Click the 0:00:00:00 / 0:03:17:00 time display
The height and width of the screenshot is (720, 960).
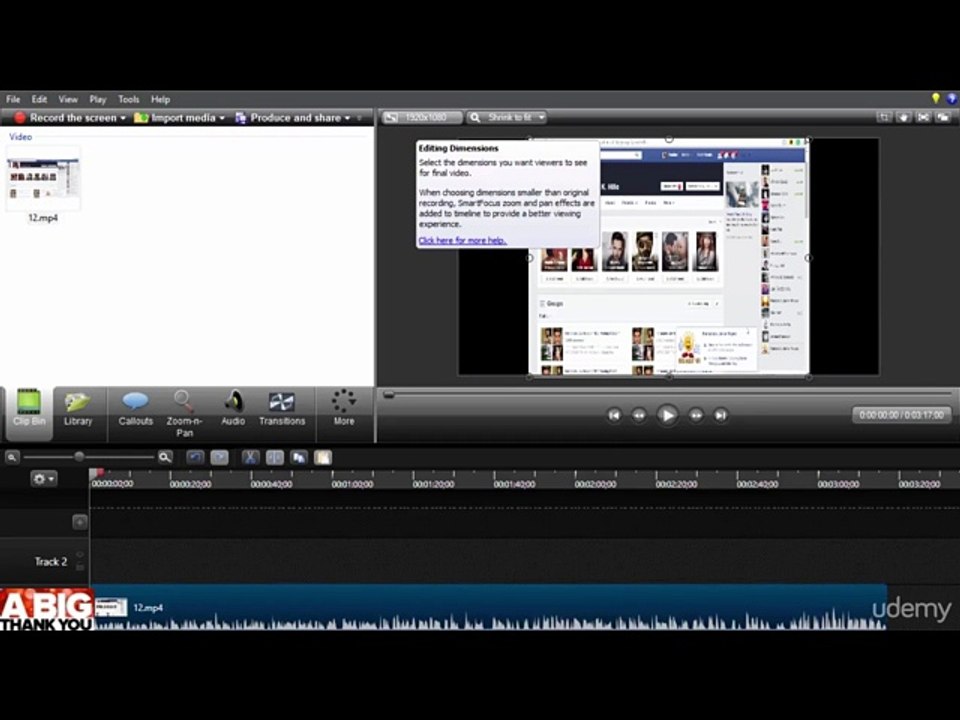pos(901,415)
